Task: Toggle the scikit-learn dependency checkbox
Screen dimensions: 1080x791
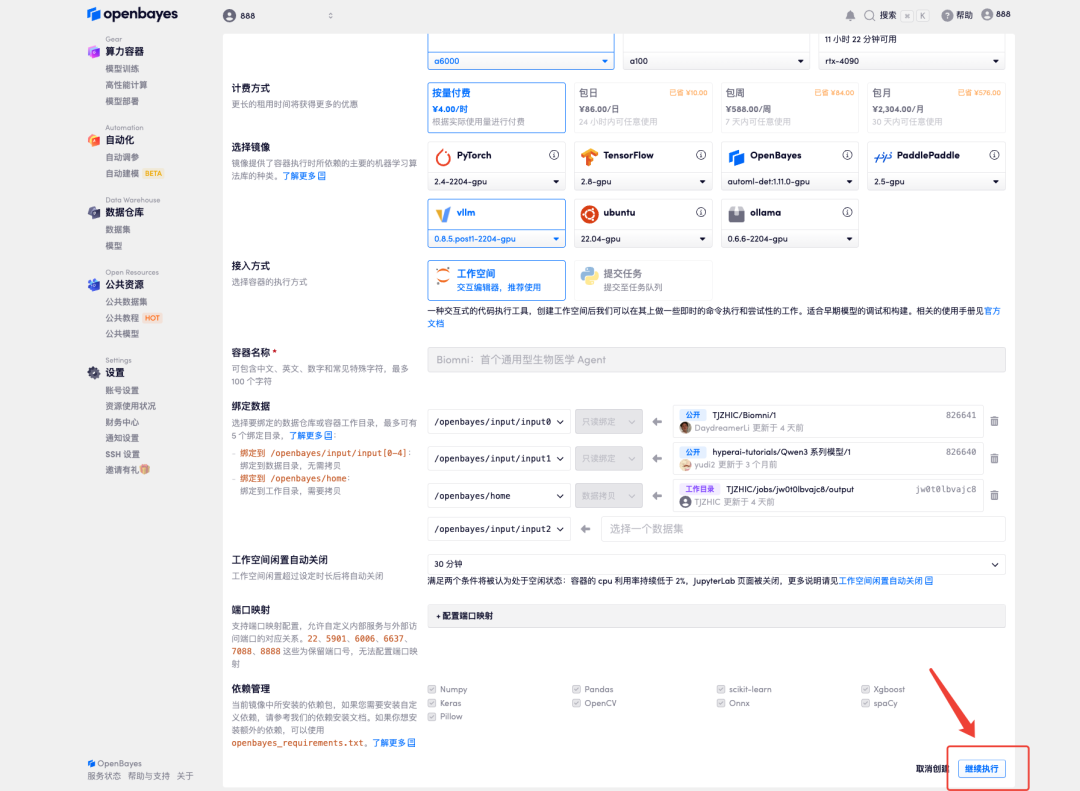Action: pyautogui.click(x=720, y=689)
